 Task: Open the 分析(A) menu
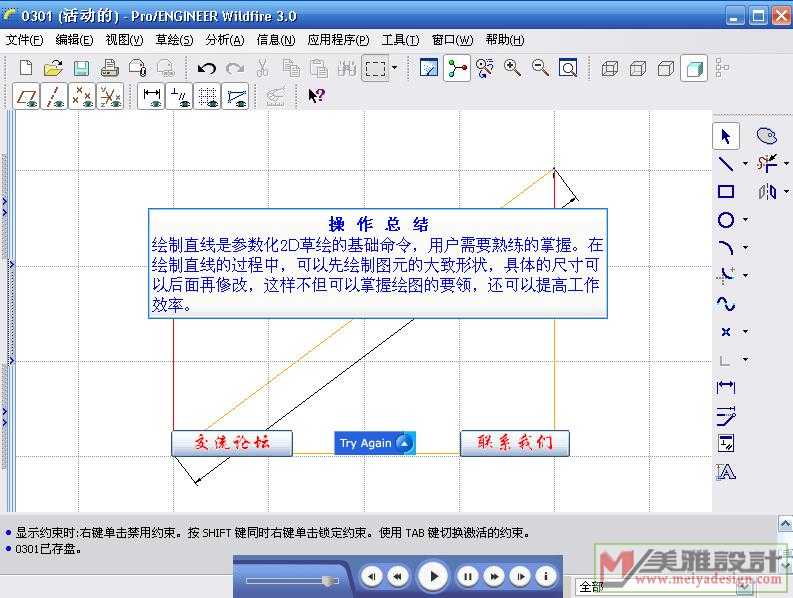pyautogui.click(x=225, y=40)
